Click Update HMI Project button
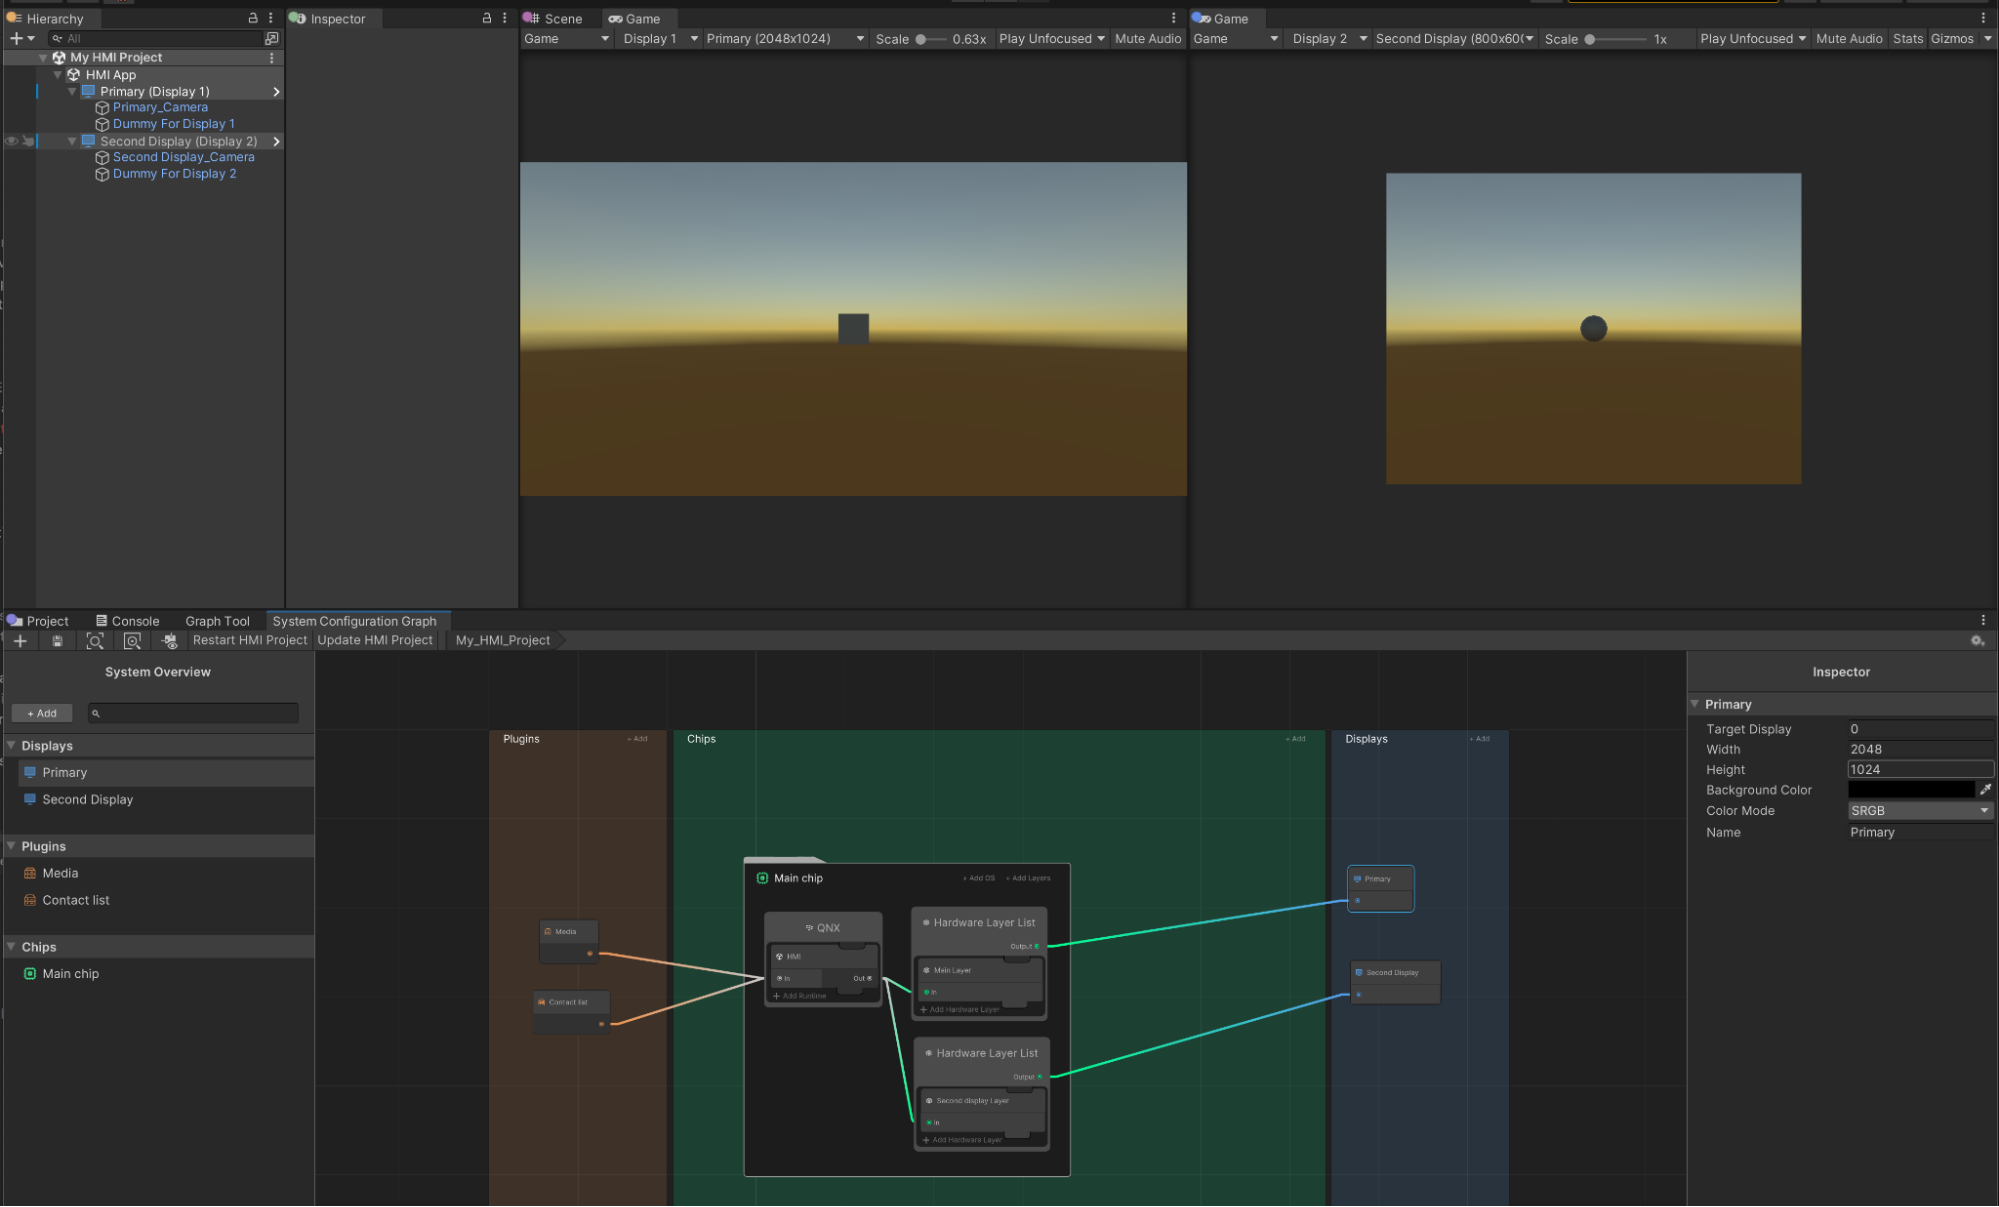Viewport: 1999px width, 1207px height. point(375,641)
